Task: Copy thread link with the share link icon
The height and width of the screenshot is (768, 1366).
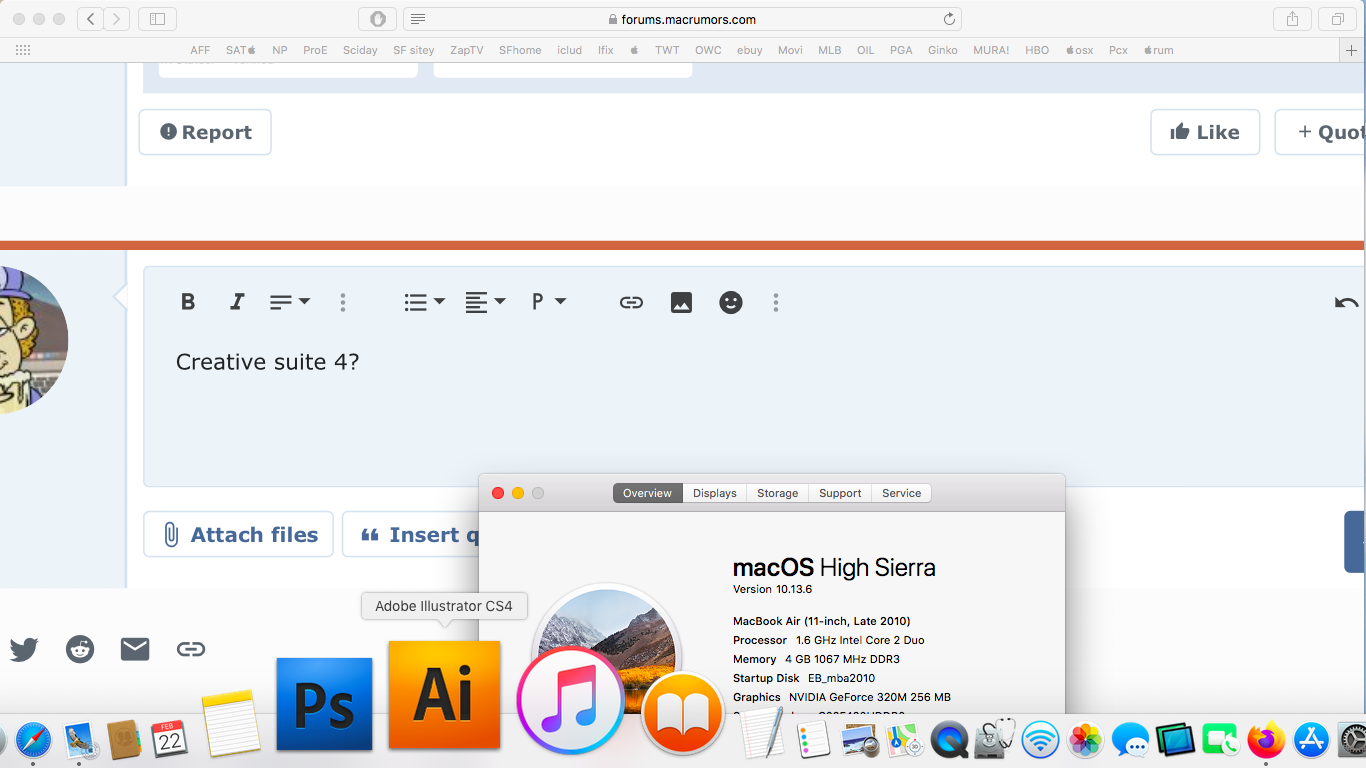Action: [x=191, y=649]
